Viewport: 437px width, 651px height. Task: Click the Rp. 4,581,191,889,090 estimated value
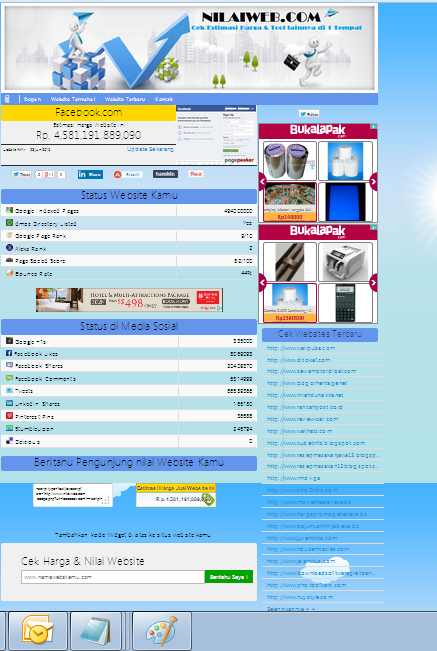[x=88, y=135]
